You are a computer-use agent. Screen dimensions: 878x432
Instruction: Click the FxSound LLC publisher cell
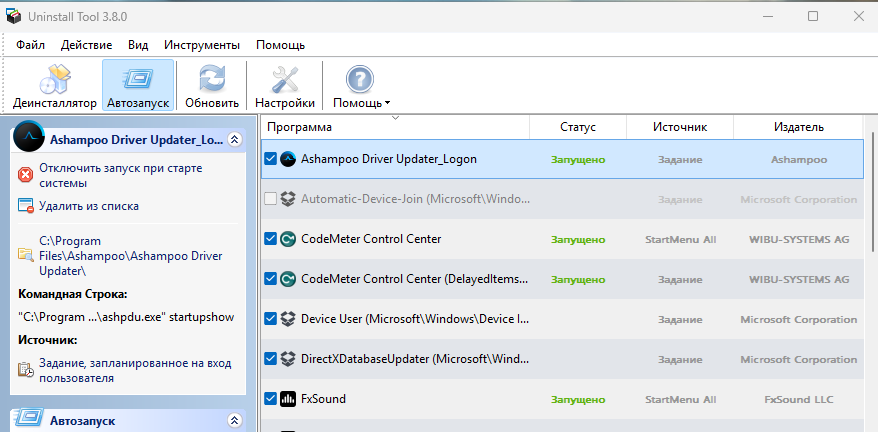(799, 400)
